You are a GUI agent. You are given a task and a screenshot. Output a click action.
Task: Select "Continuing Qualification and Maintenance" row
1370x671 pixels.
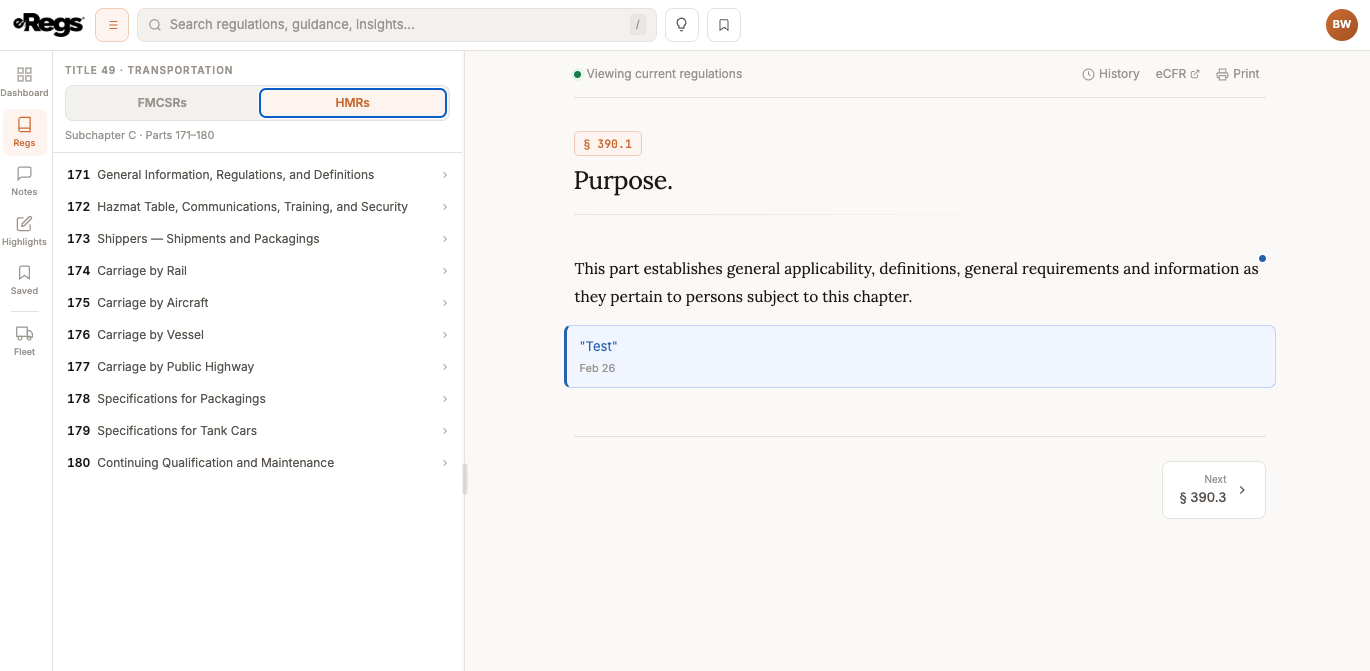pyautogui.click(x=258, y=463)
